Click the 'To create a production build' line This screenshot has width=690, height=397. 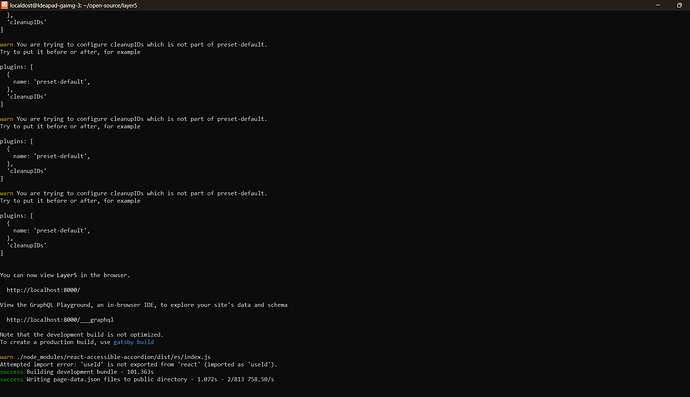point(77,342)
